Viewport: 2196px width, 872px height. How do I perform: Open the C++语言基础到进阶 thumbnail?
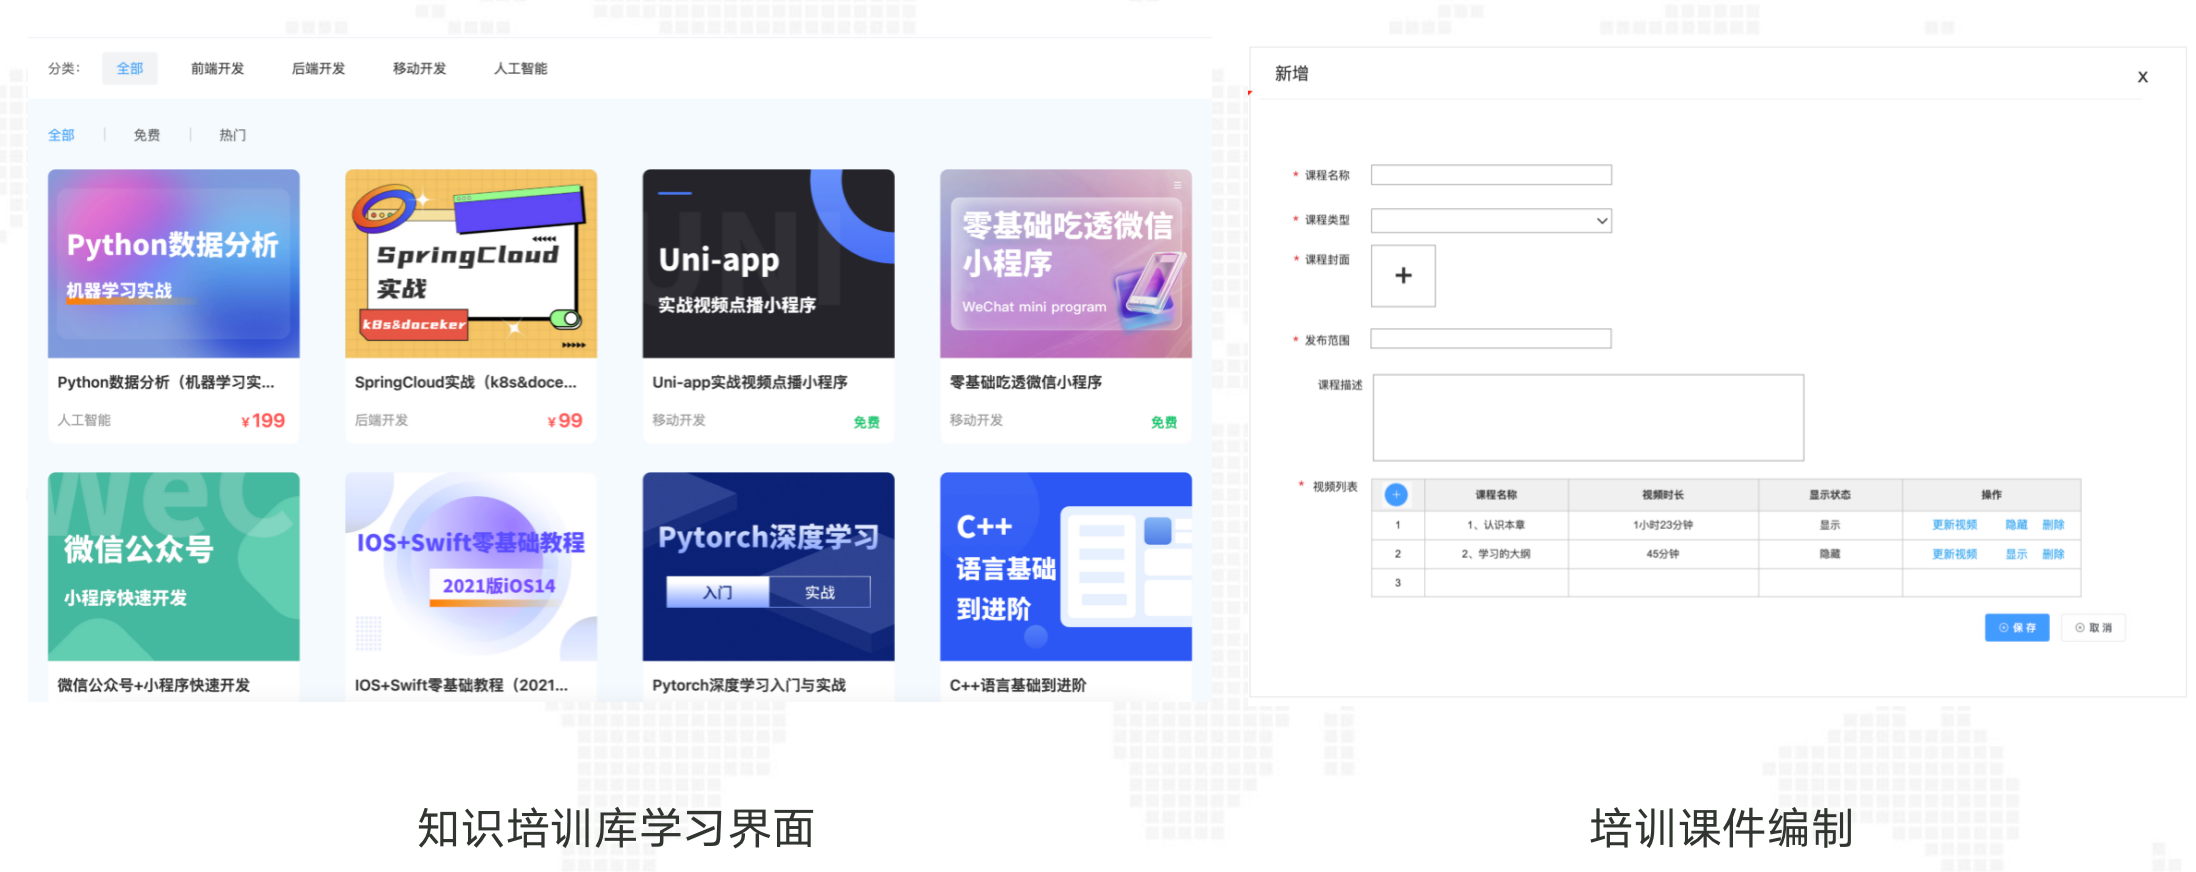click(1066, 566)
